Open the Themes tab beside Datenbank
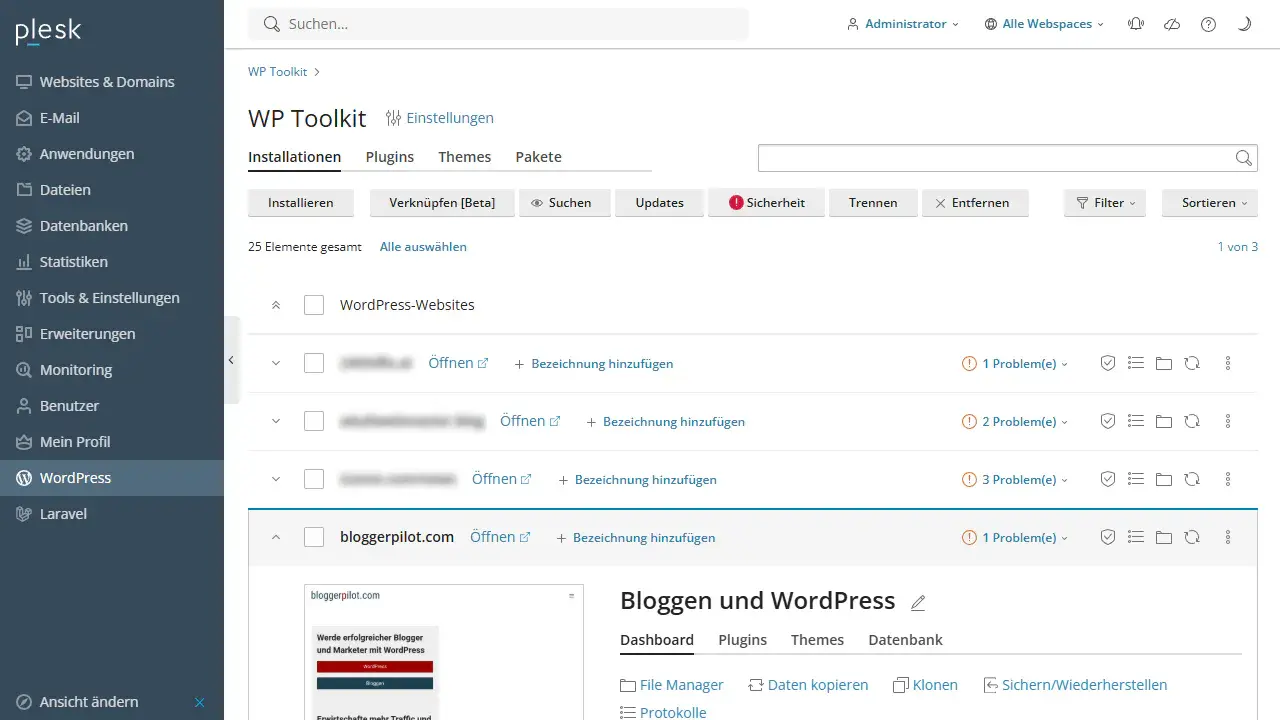The image size is (1280, 720). (x=817, y=640)
